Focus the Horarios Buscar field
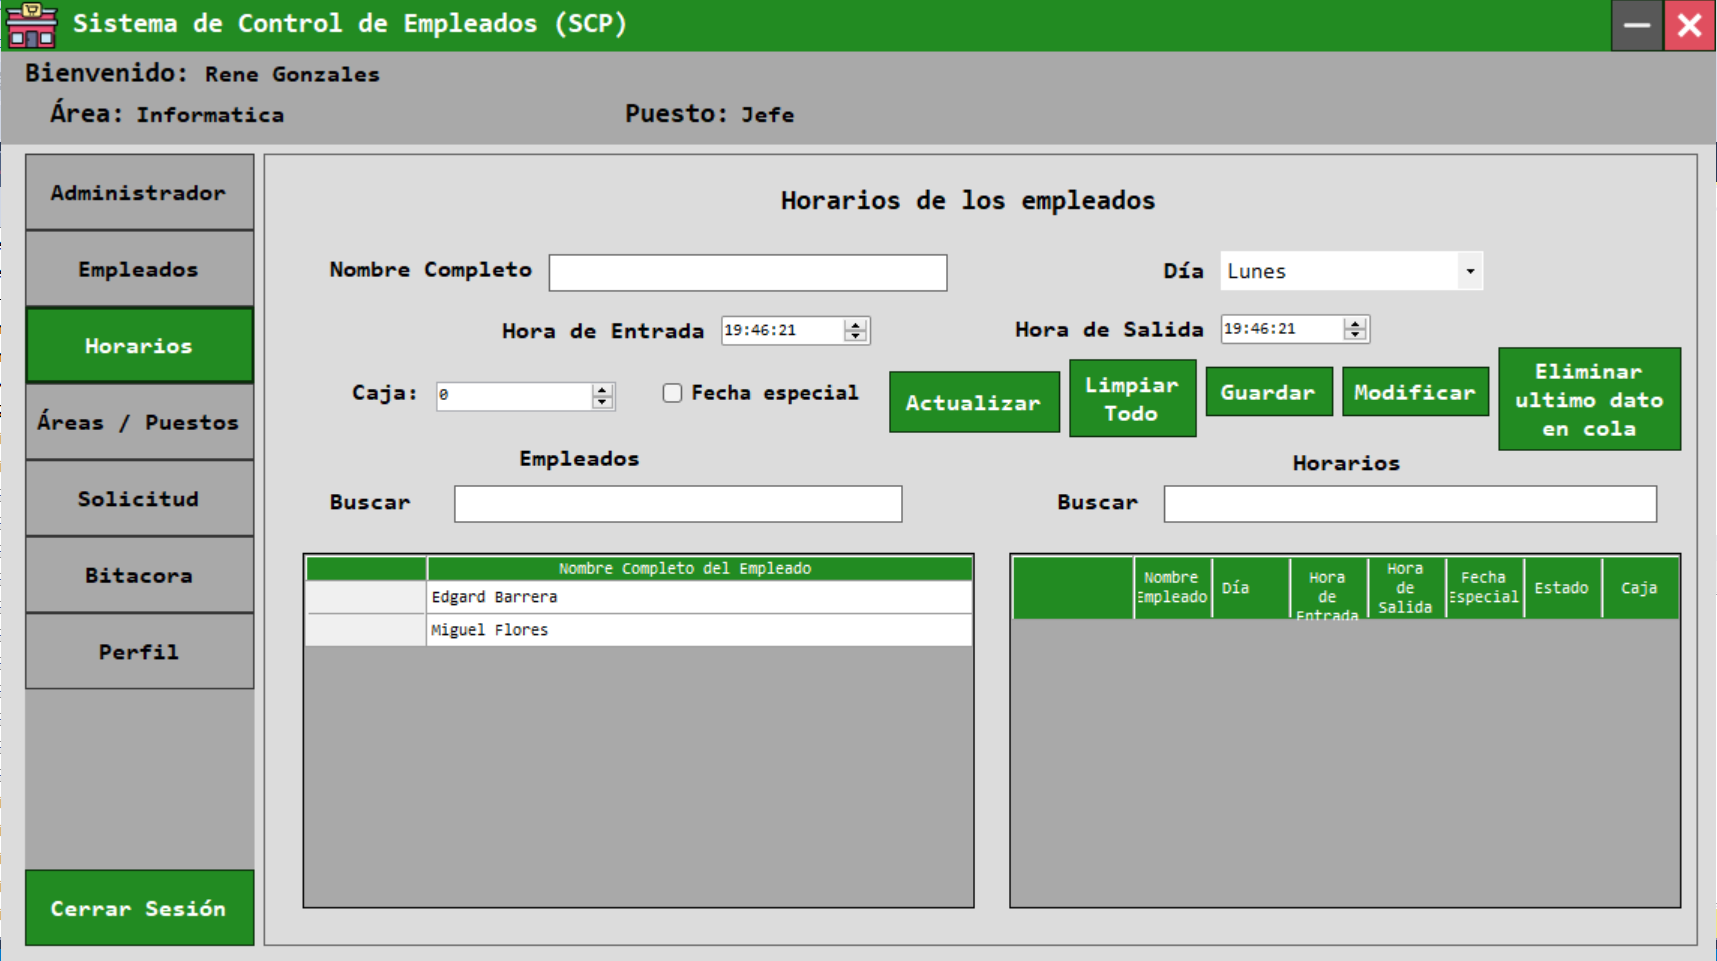The image size is (1717, 961). pos(1410,504)
